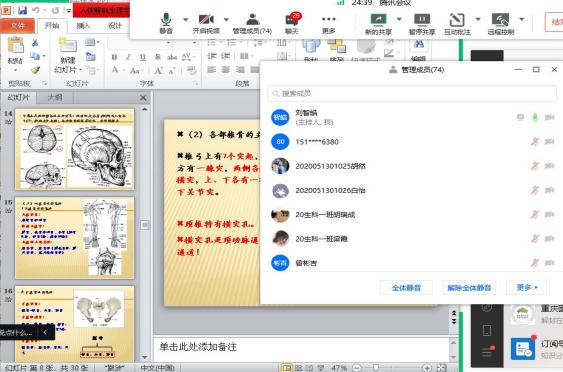Unmute 2020051301025 member's microphone

pos(535,166)
